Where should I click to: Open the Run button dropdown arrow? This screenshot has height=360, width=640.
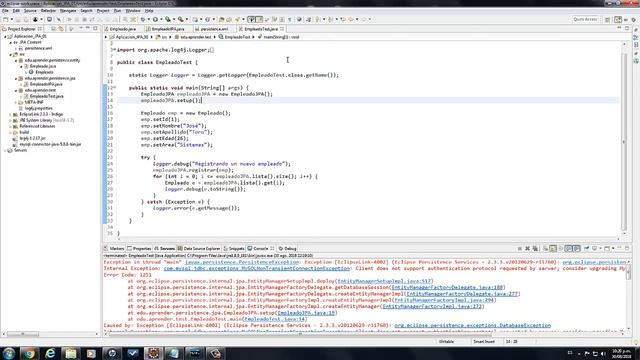[x=161, y=19]
